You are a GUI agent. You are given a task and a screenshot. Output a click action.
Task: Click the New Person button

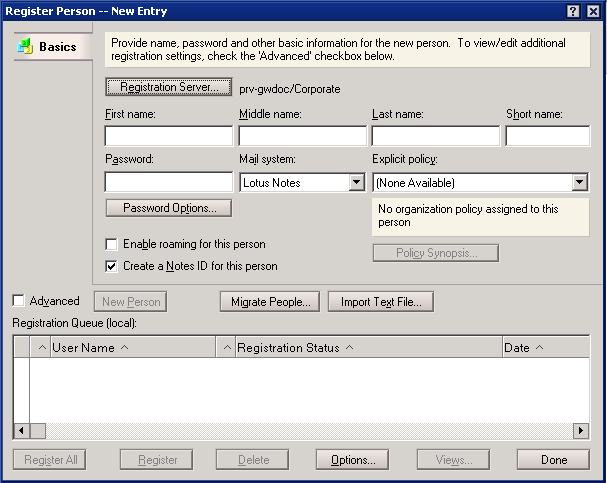point(130,301)
